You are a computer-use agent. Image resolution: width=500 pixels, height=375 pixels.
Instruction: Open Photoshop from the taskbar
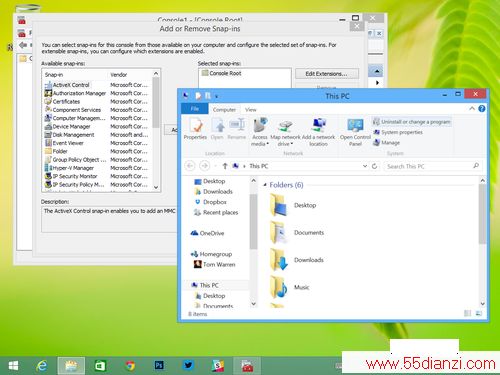[159, 366]
